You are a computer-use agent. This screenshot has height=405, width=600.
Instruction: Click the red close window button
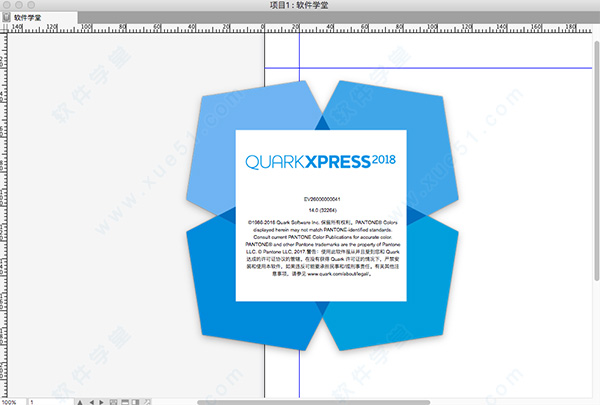tap(7, 5)
